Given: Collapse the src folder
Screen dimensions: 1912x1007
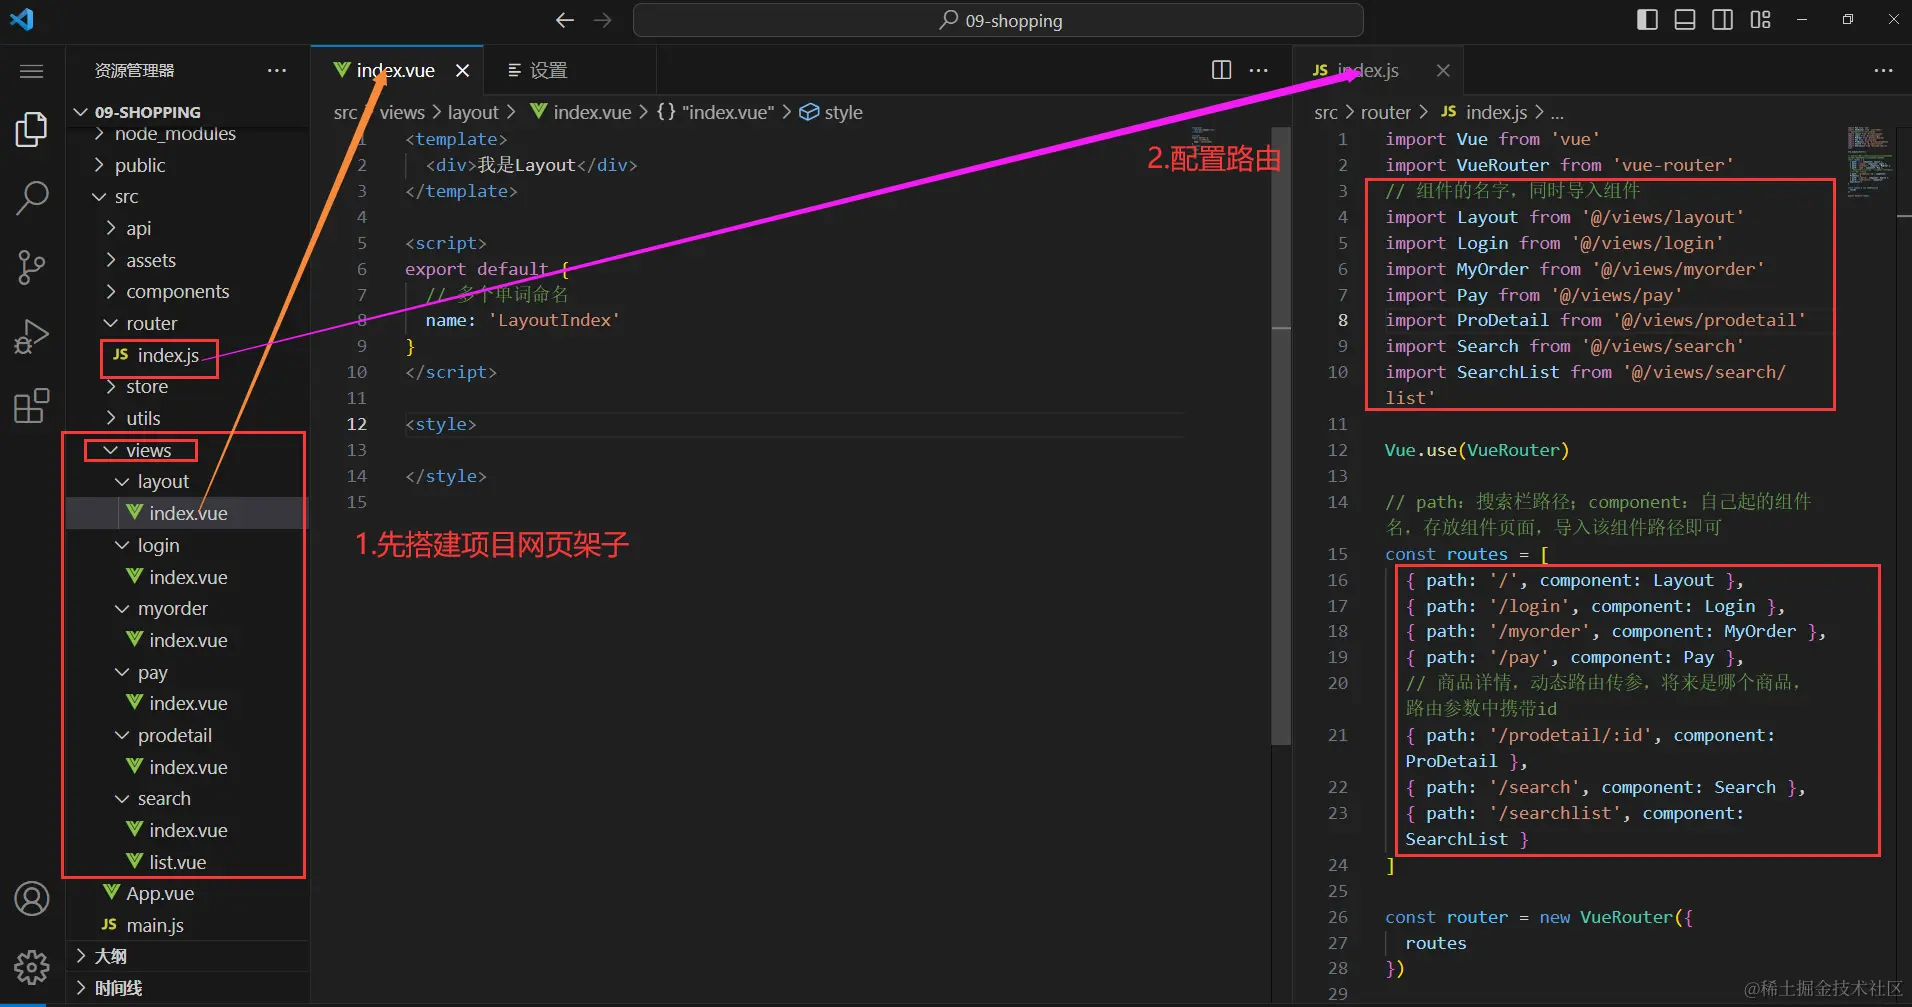Looking at the screenshot, I should 126,197.
